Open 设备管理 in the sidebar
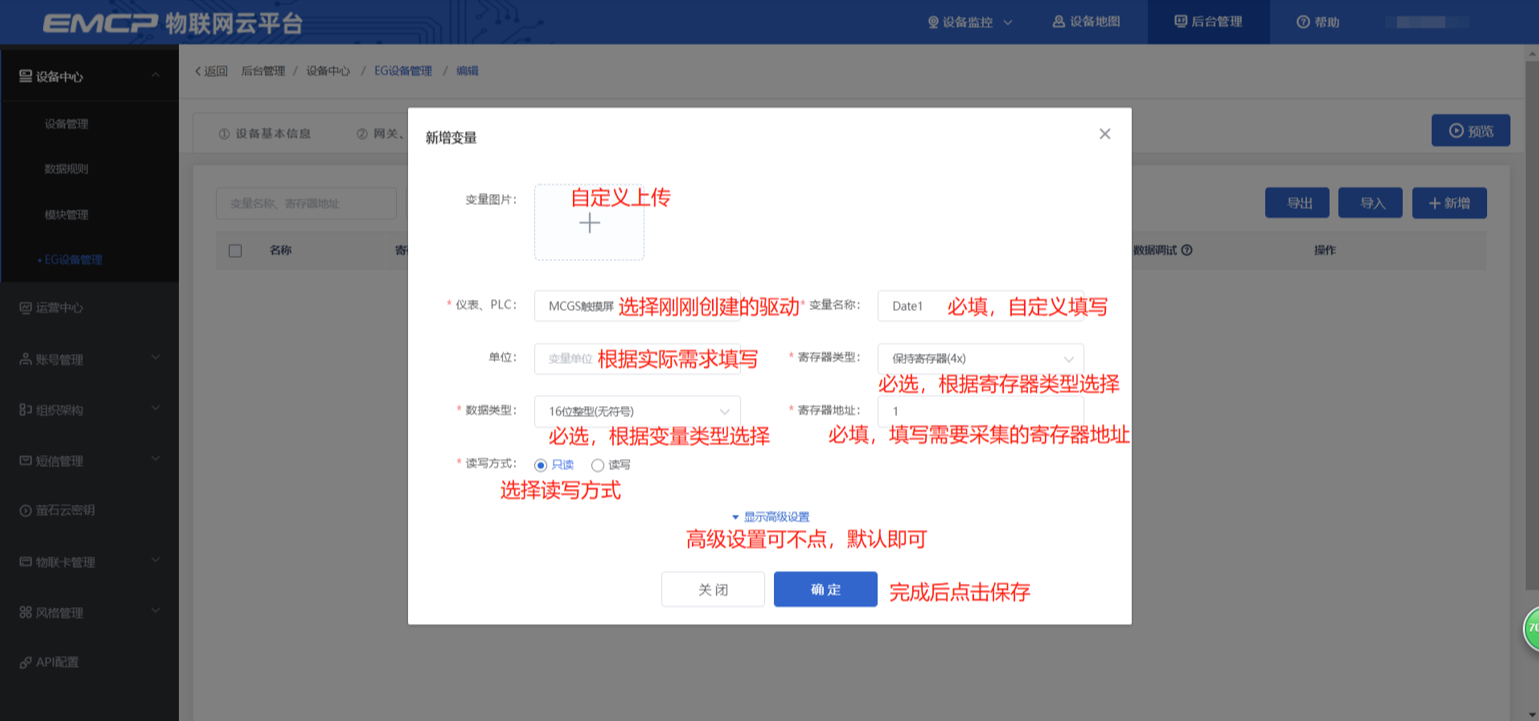The height and width of the screenshot is (721, 1539). pyautogui.click(x=66, y=124)
